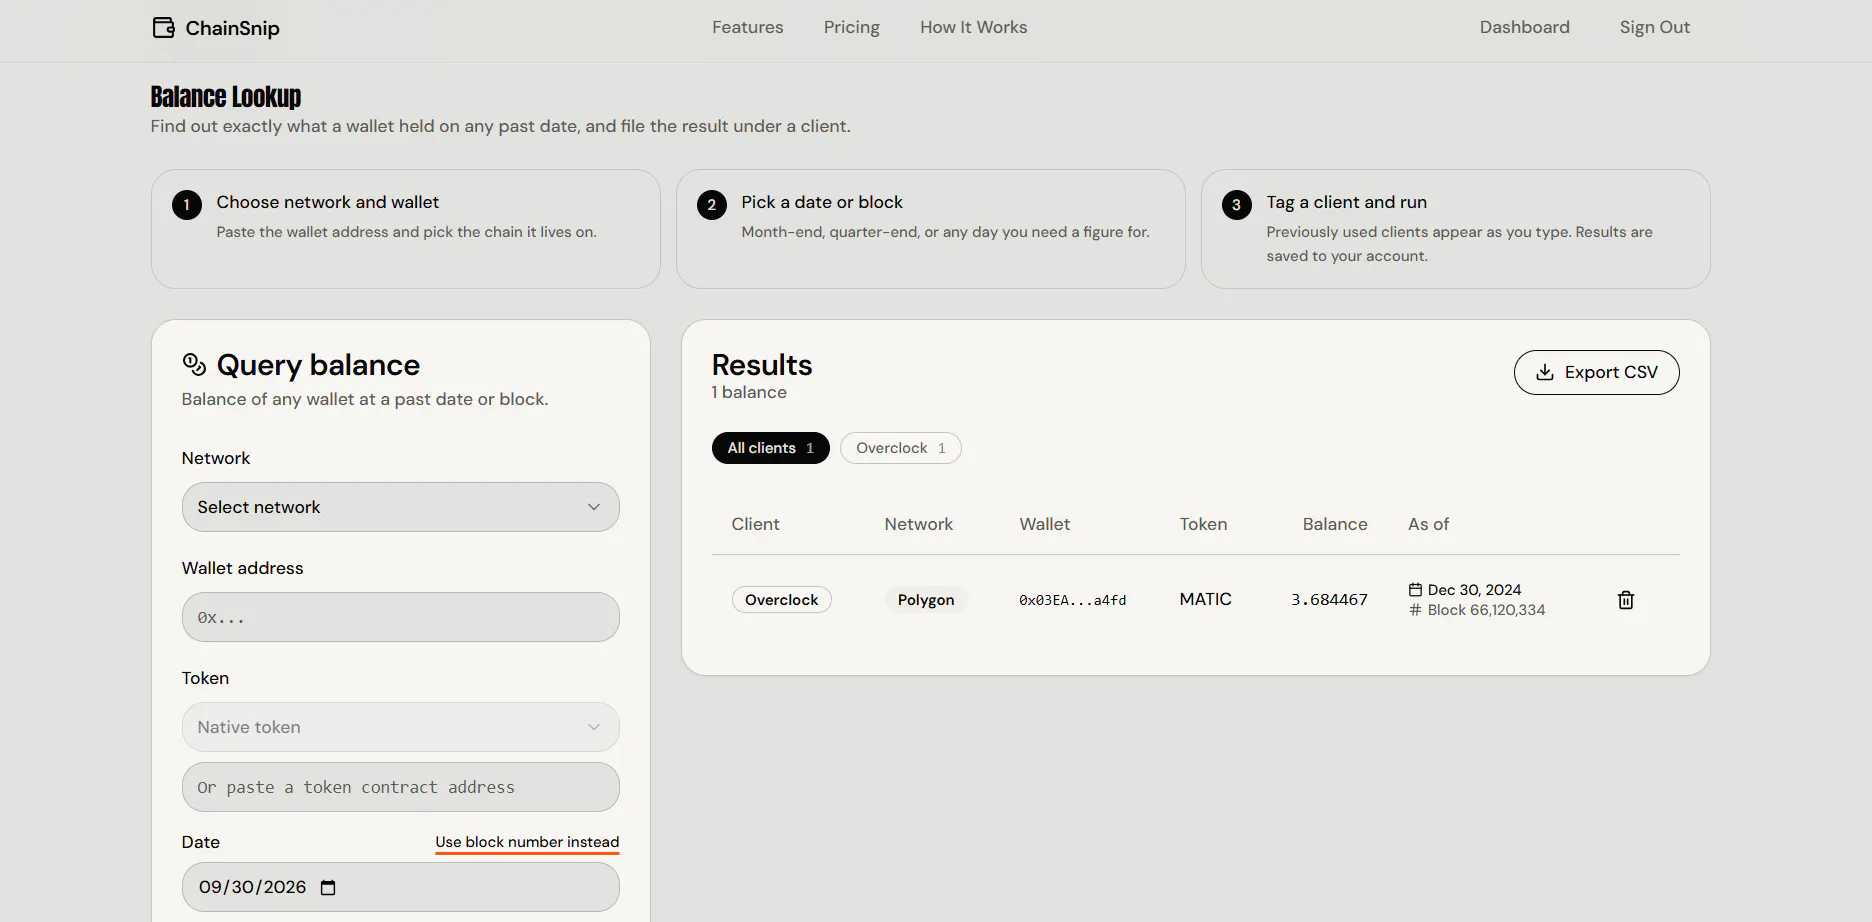
Task: Open the Features nav item
Action: click(x=748, y=27)
